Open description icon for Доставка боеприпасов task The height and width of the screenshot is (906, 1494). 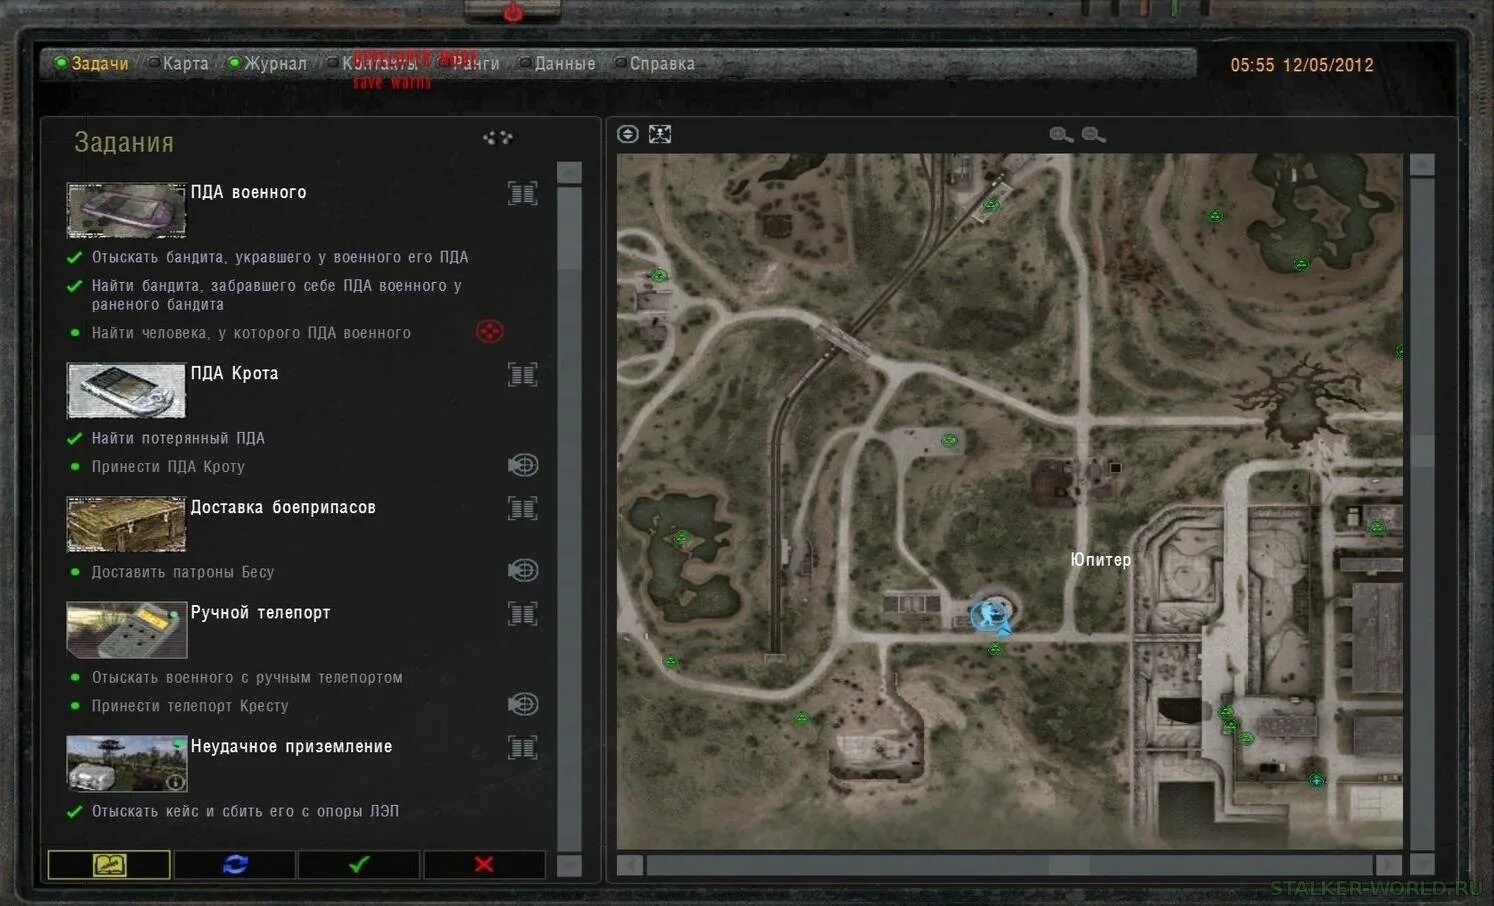click(x=522, y=508)
